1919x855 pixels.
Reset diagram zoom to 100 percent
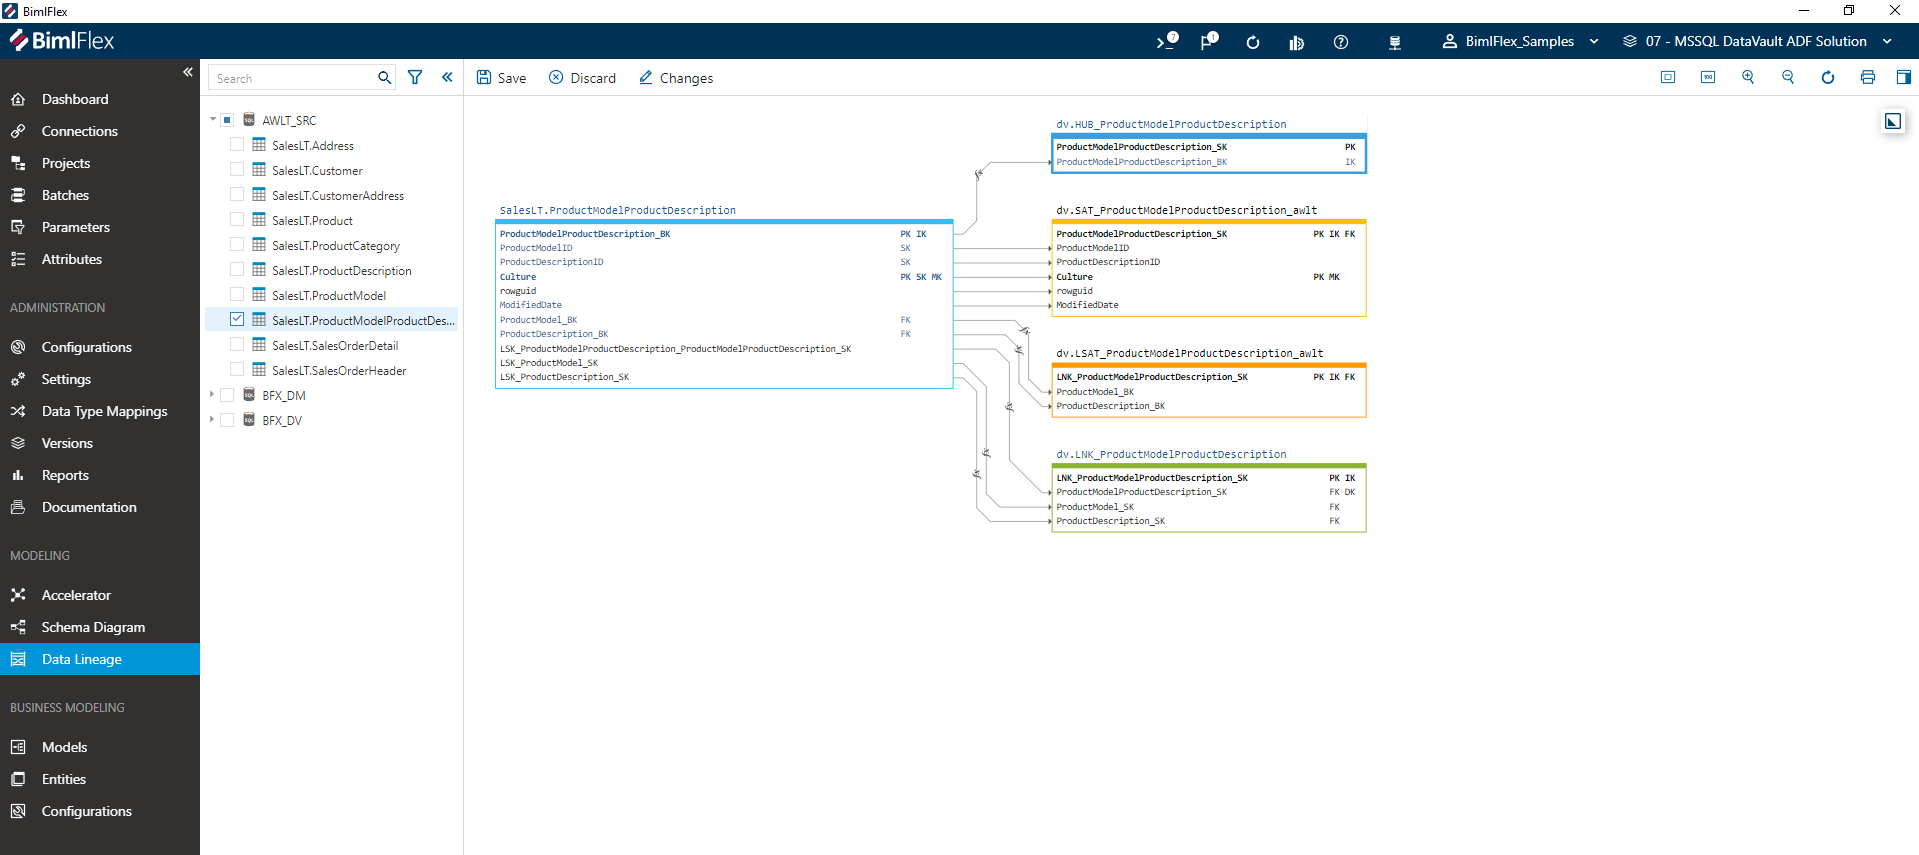coord(1708,77)
